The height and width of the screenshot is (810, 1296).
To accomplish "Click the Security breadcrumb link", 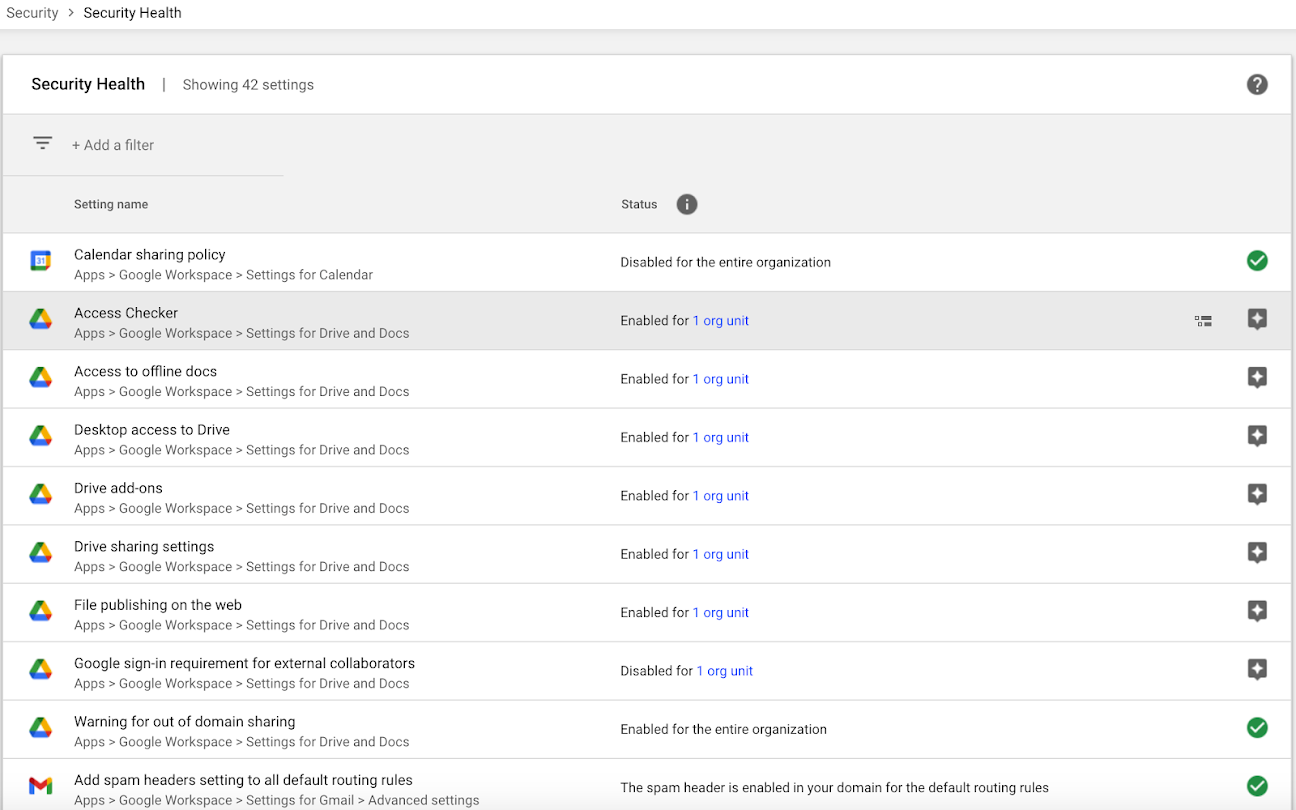I will click(x=32, y=13).
